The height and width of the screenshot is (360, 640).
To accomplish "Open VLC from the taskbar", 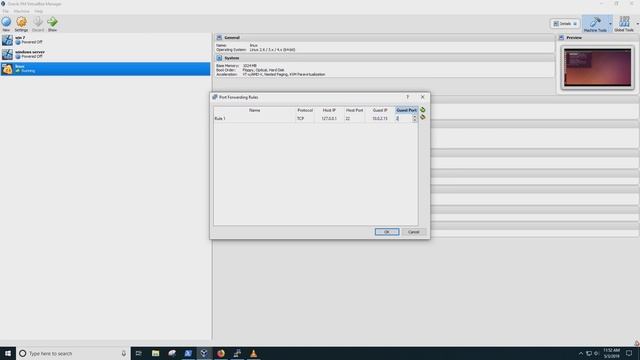I will click(253, 353).
